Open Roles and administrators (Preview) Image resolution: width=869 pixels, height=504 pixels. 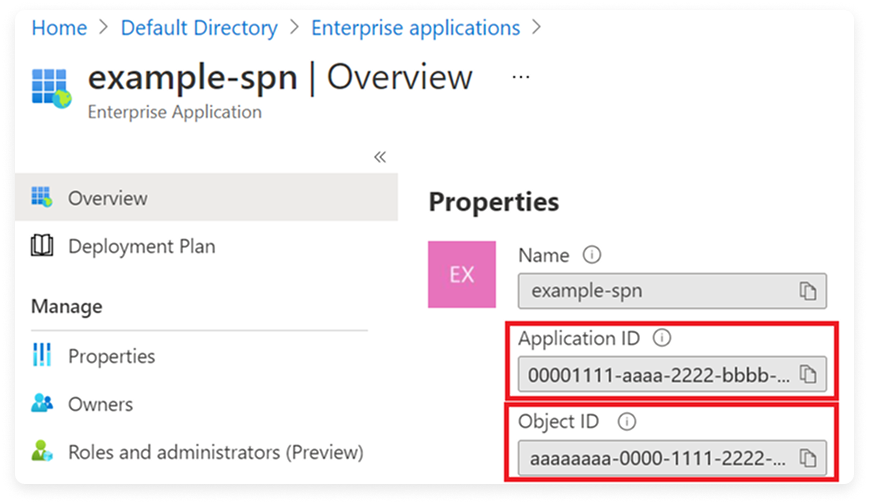coord(216,452)
